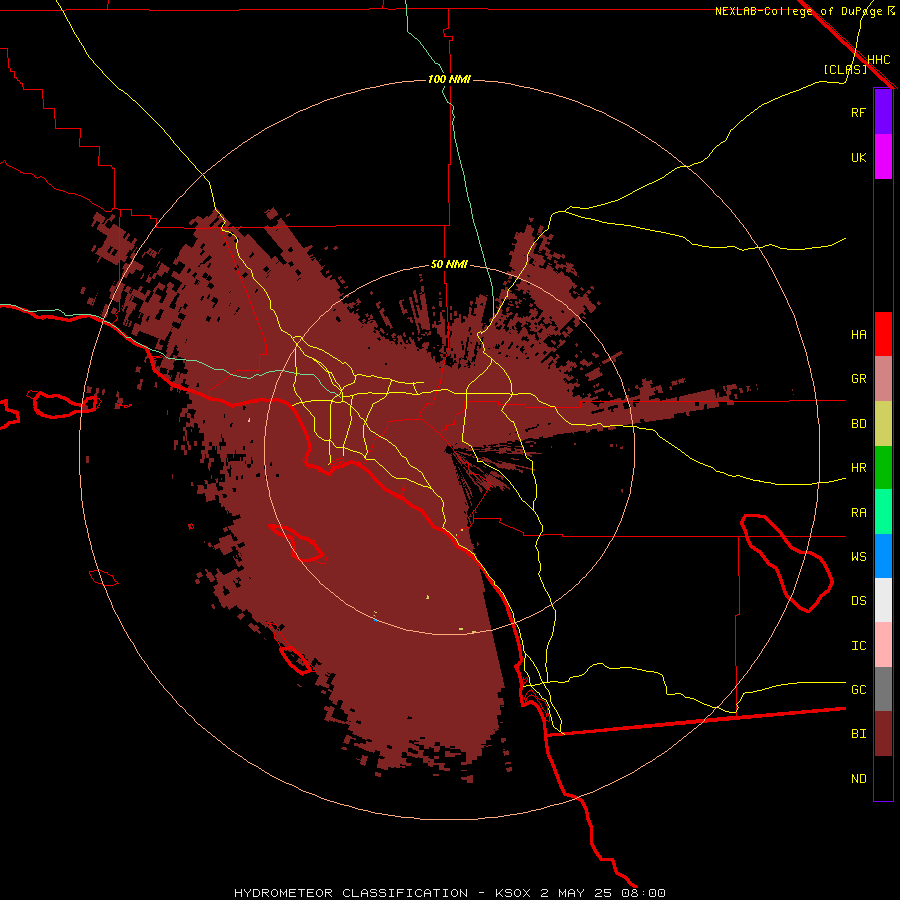Click the '50 NMI' range ring label
Image resolution: width=900 pixels, height=900 pixels.
coord(449,265)
